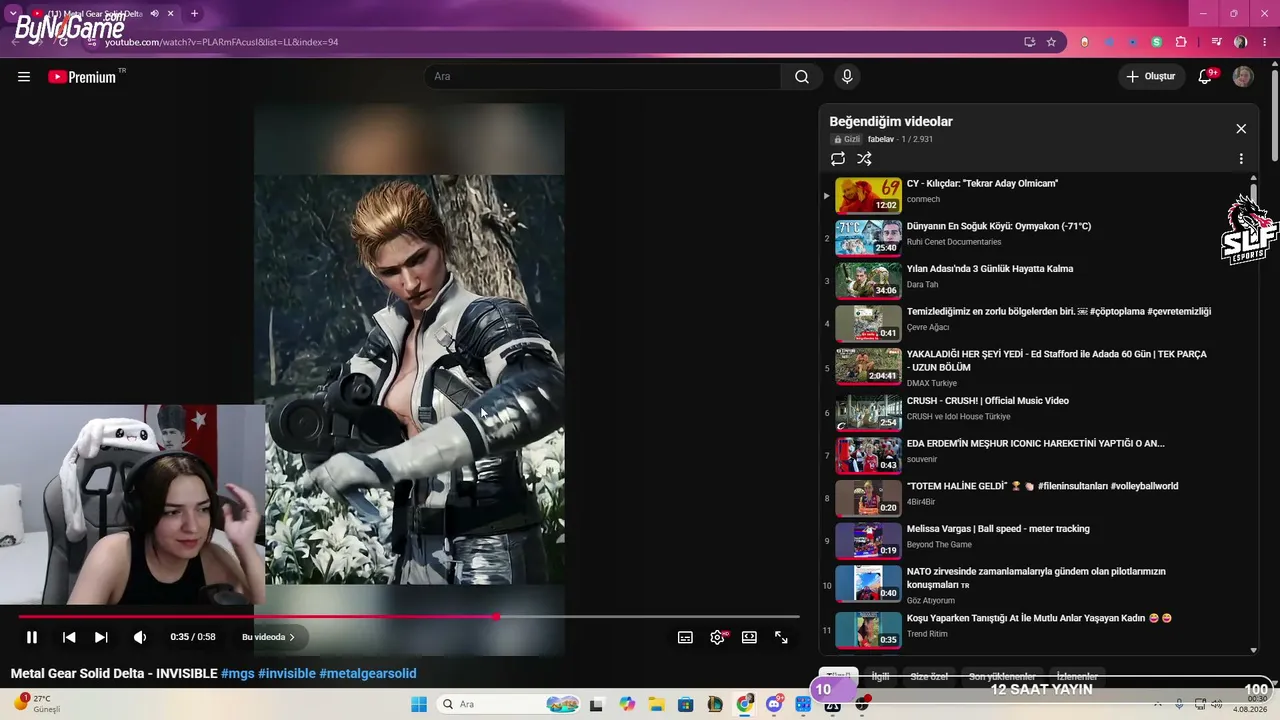The height and width of the screenshot is (720, 1280).
Task: Mute the tab via its speaker icon
Action: (154, 14)
